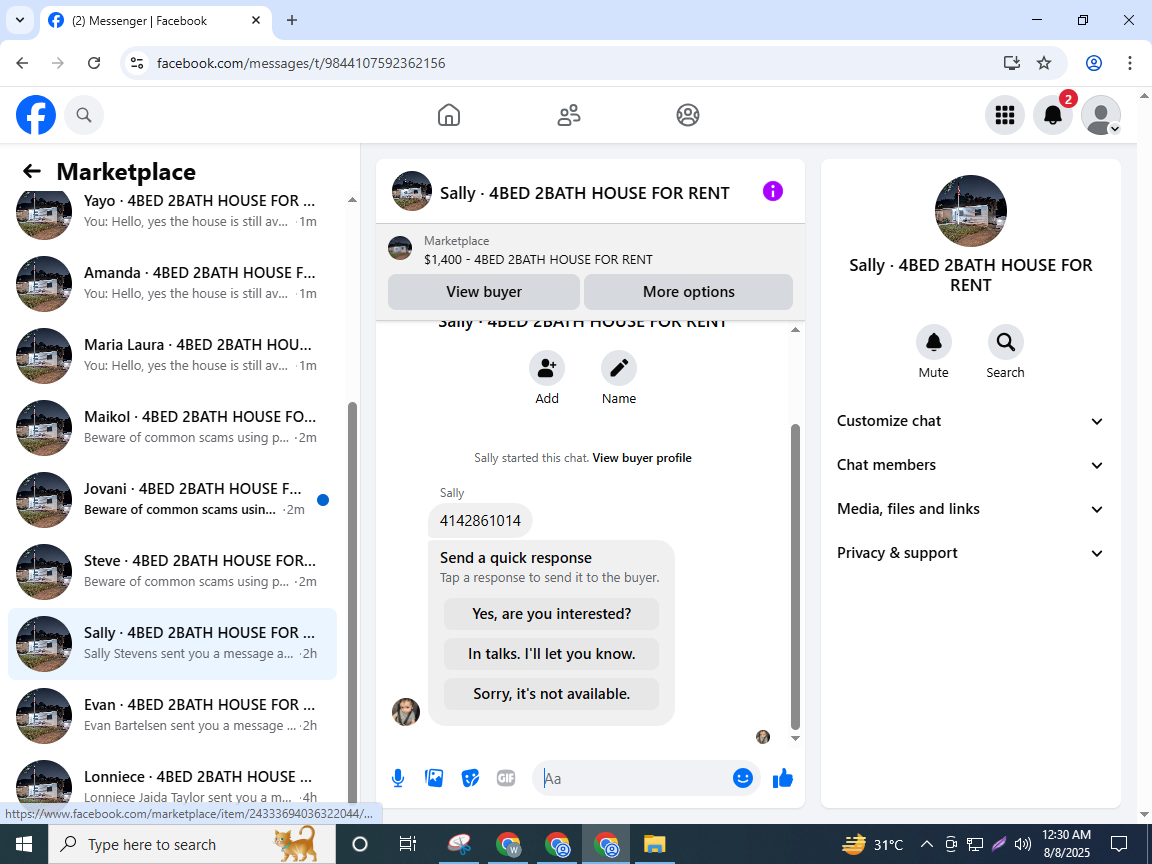Open the Friends icon in top nav

click(x=569, y=115)
